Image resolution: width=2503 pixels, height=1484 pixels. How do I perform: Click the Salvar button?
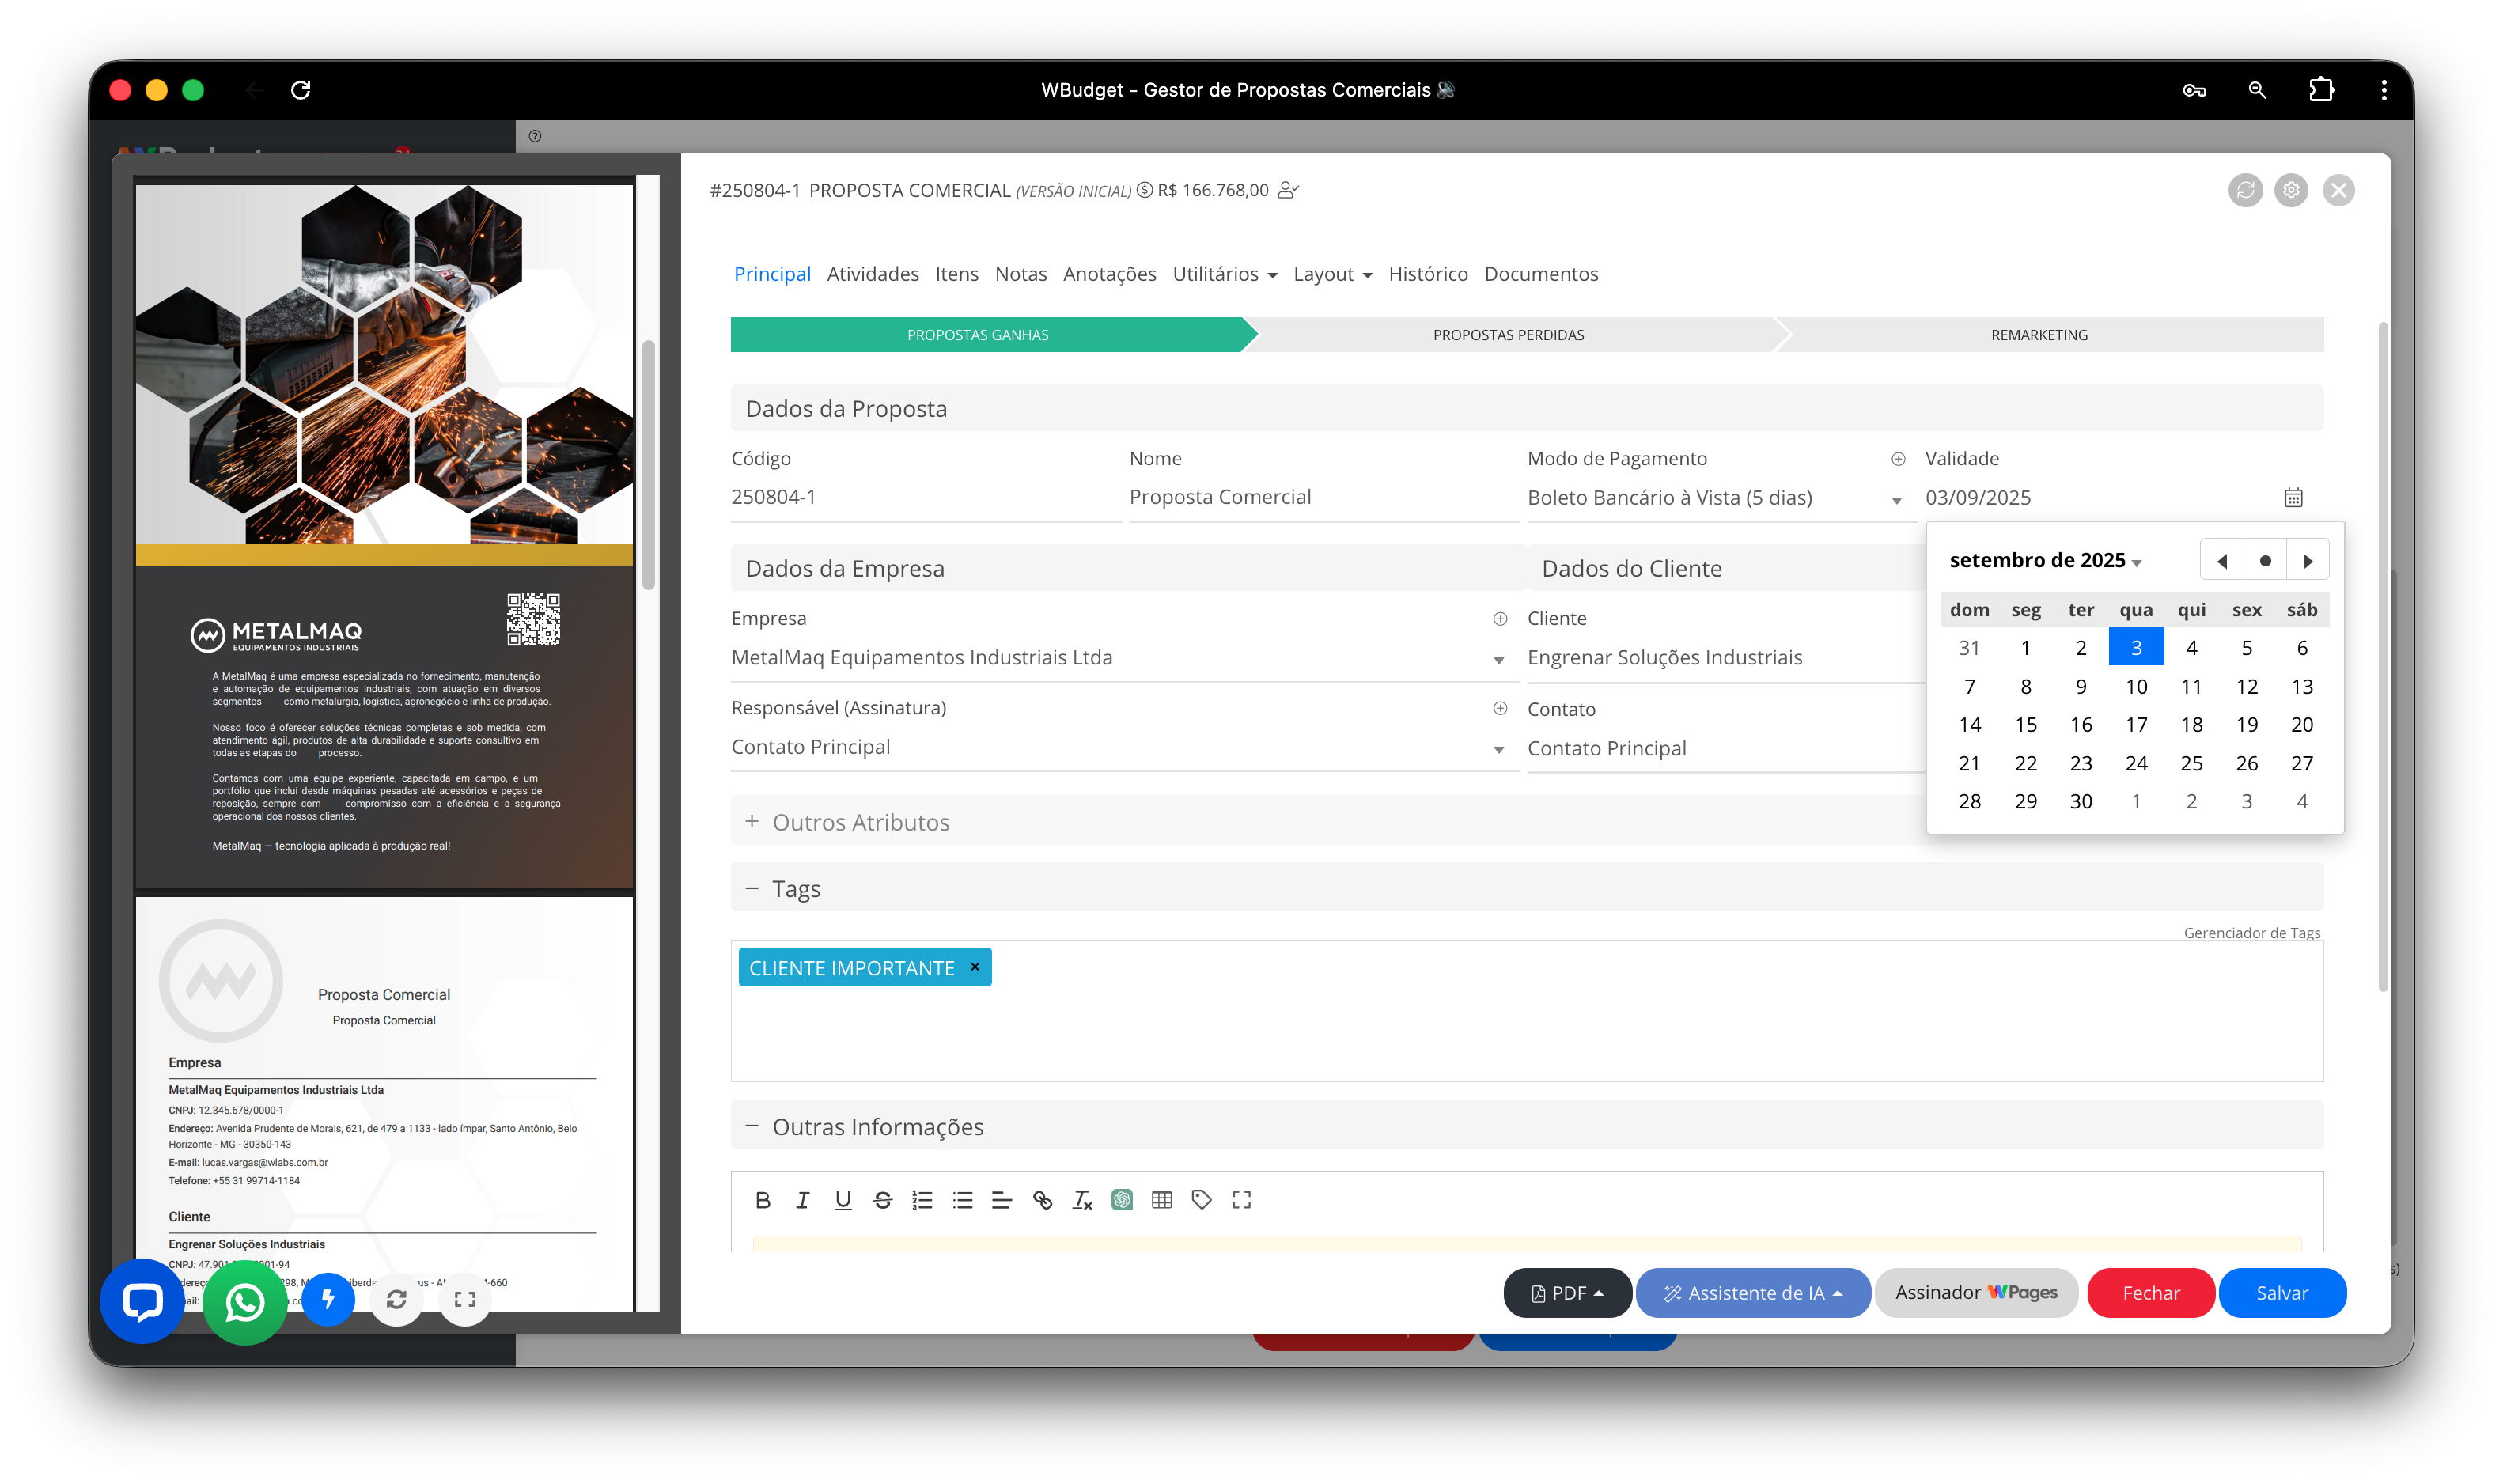tap(2281, 1293)
